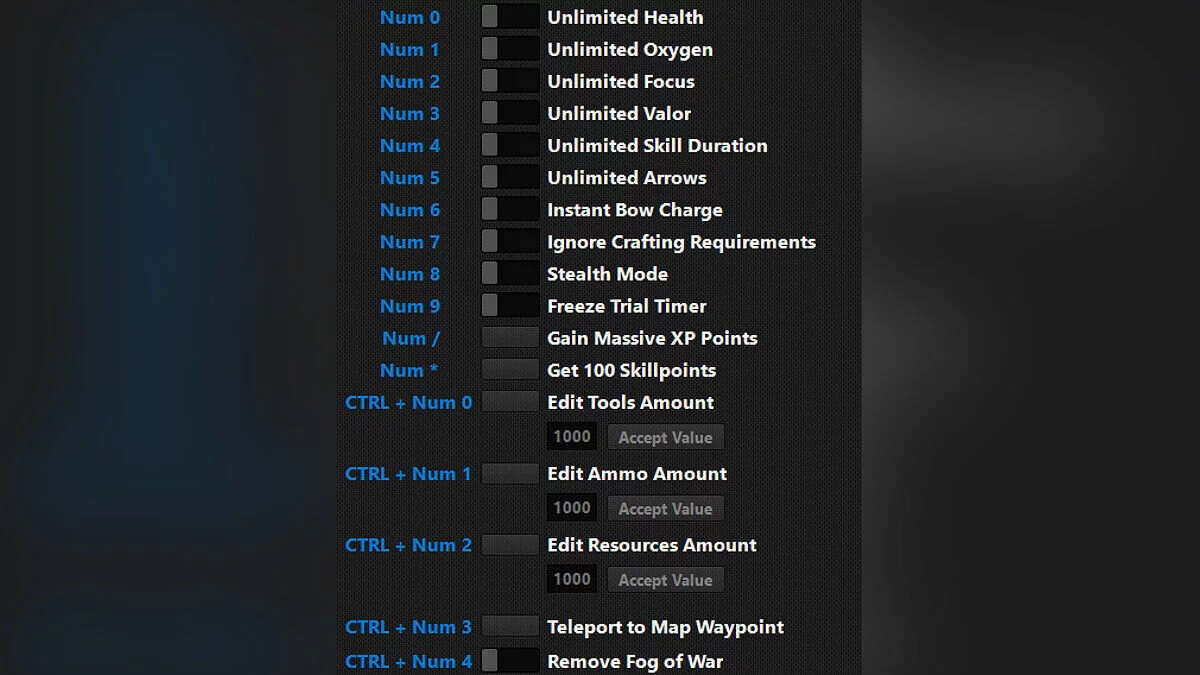Enable Unlimited Oxygen toggle
The width and height of the screenshot is (1200, 675).
click(x=510, y=49)
